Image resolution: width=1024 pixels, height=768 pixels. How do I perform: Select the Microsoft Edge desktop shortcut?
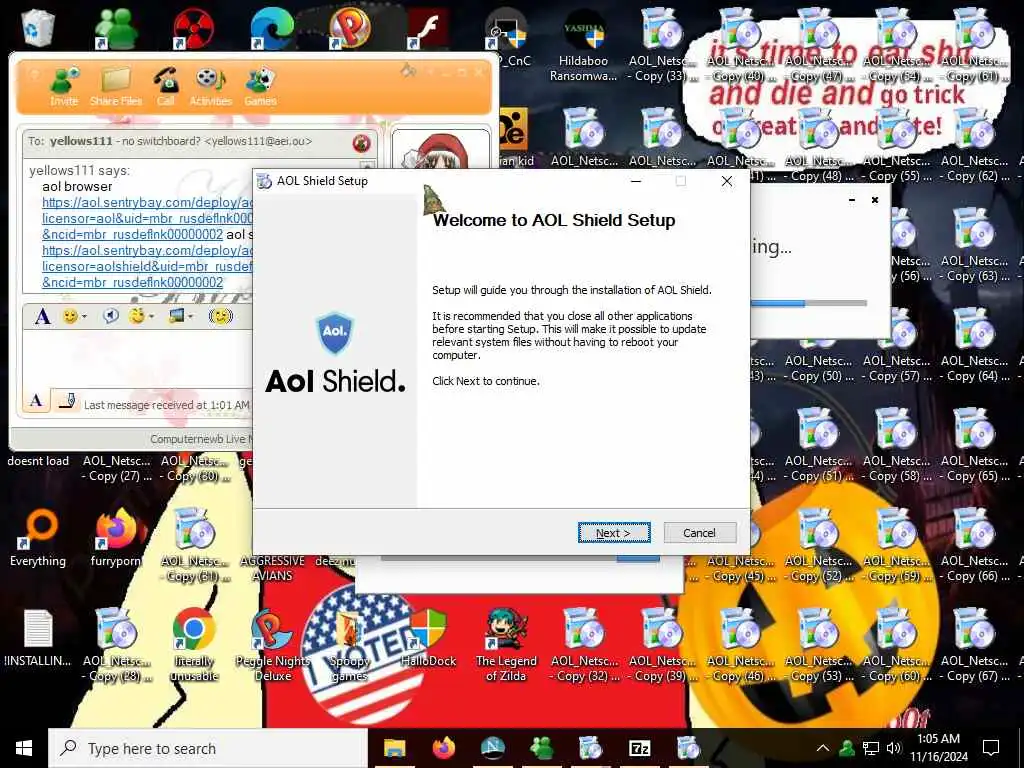(272, 29)
